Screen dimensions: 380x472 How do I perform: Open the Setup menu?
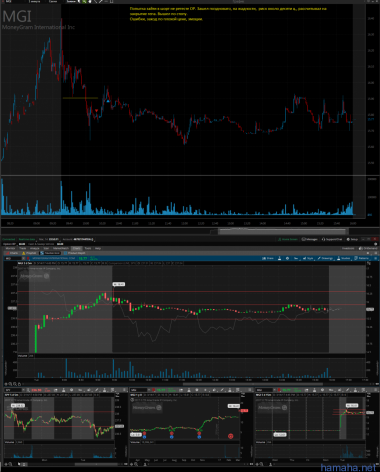pos(352,239)
